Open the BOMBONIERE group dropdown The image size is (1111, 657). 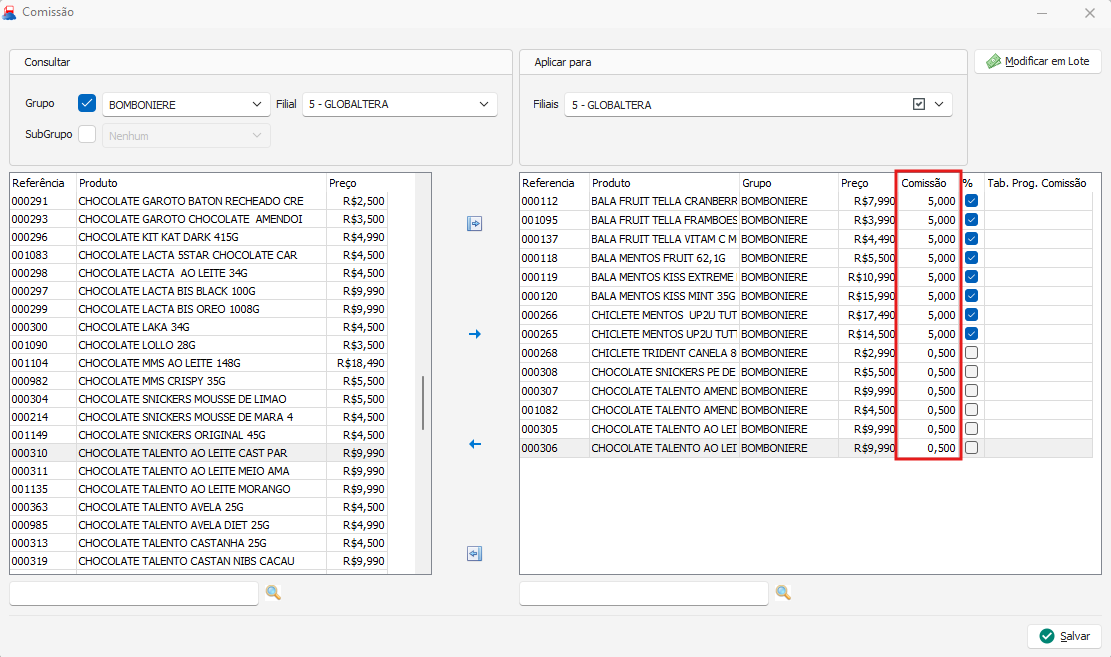256,104
